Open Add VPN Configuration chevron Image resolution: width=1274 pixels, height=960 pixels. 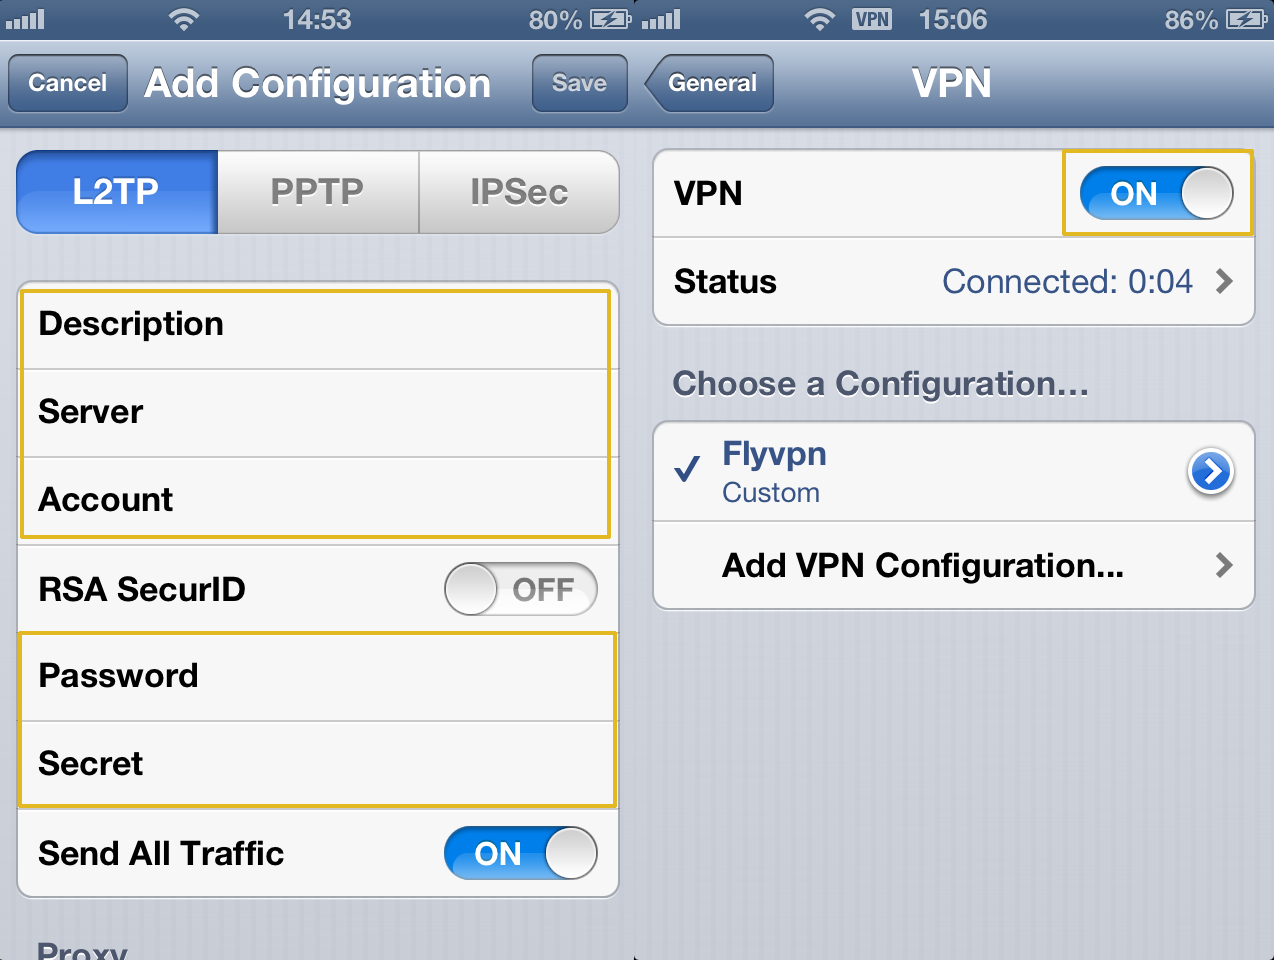point(1224,566)
